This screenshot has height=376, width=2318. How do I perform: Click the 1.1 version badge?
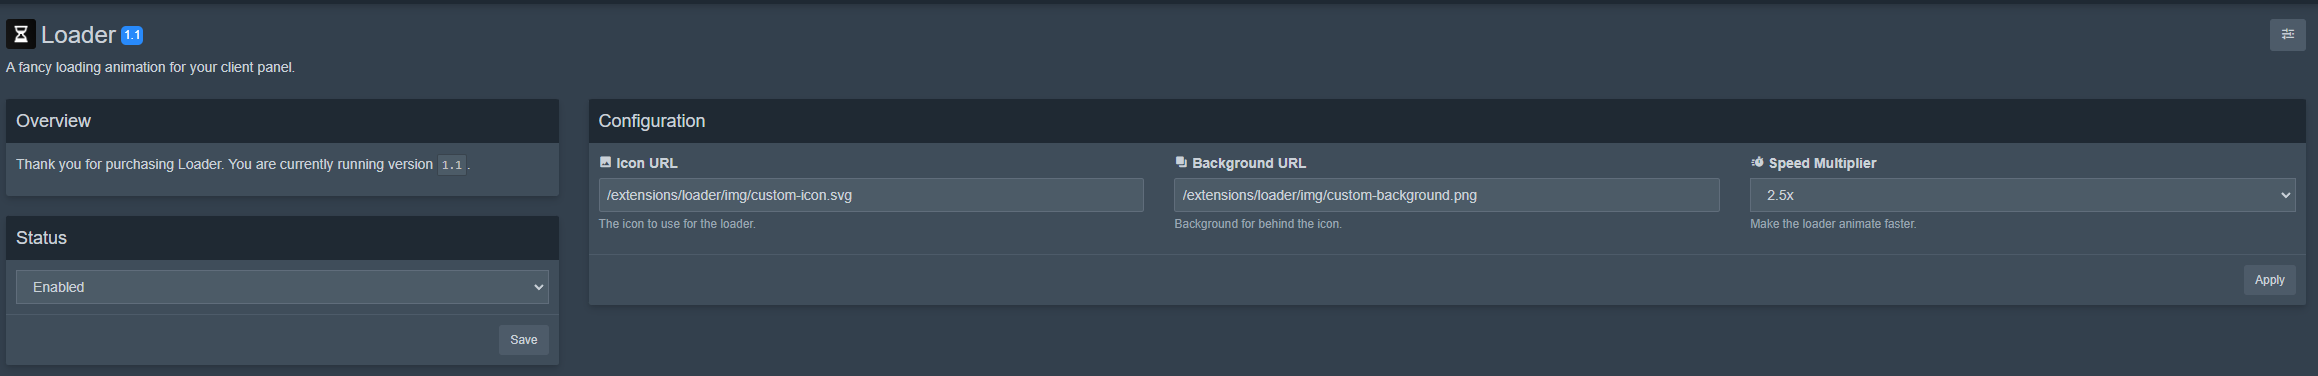pyautogui.click(x=132, y=35)
